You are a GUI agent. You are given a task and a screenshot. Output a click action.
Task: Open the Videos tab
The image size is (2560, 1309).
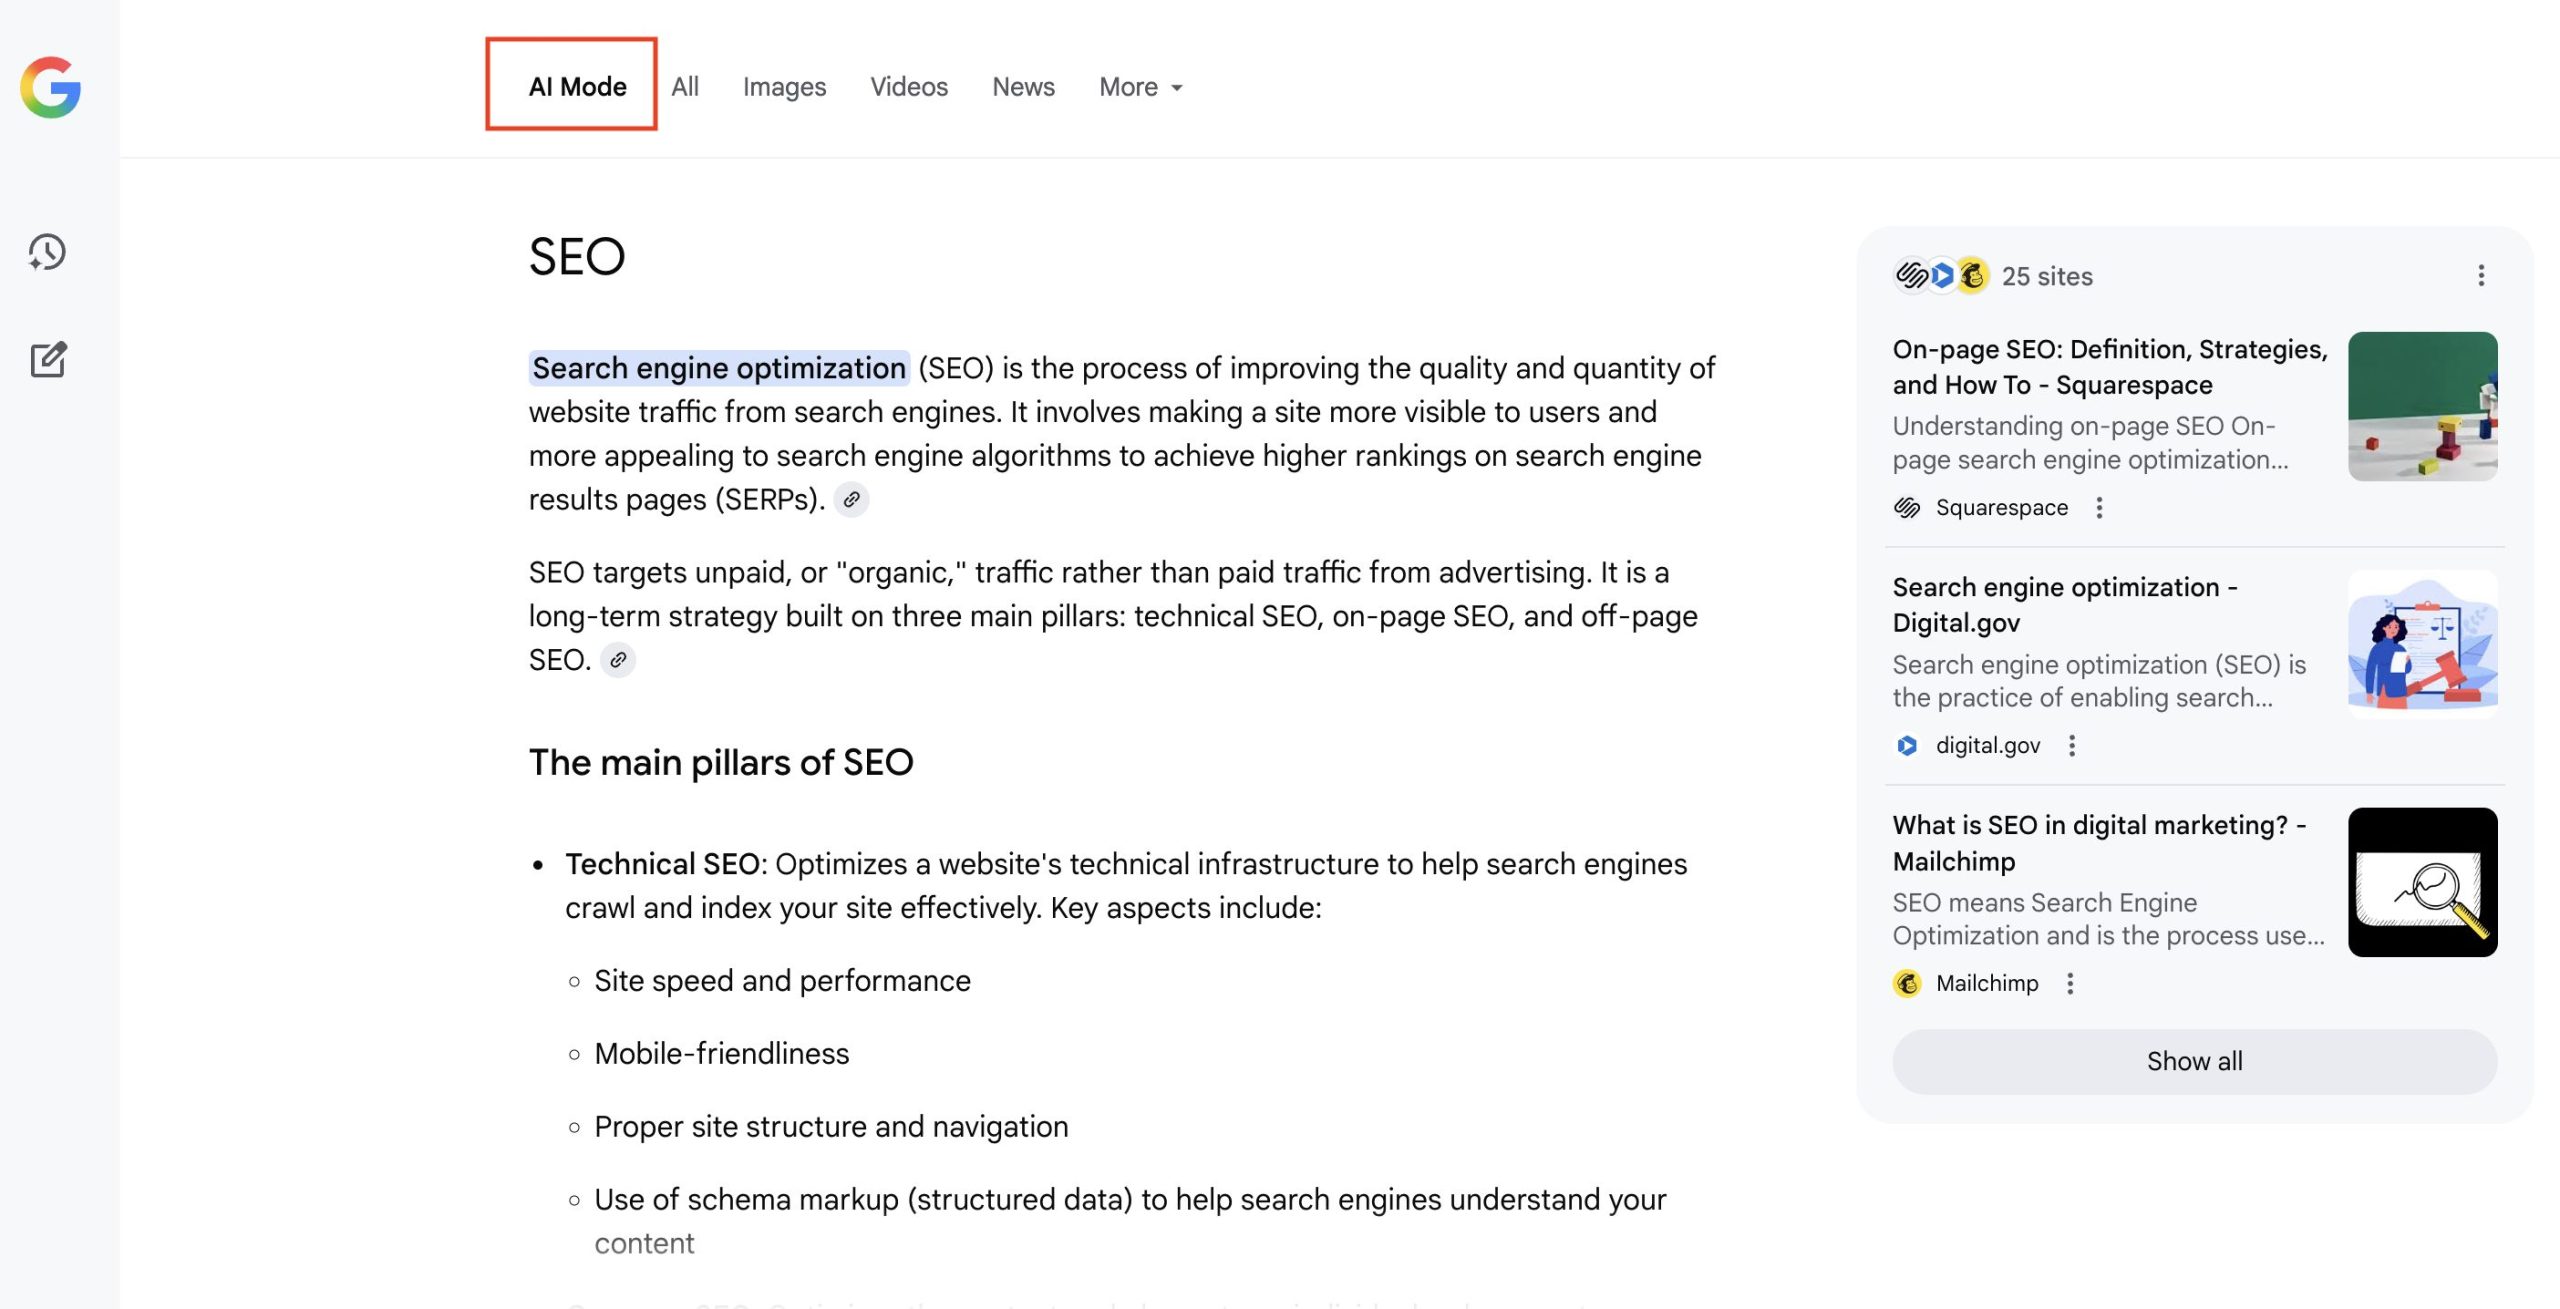(x=908, y=87)
